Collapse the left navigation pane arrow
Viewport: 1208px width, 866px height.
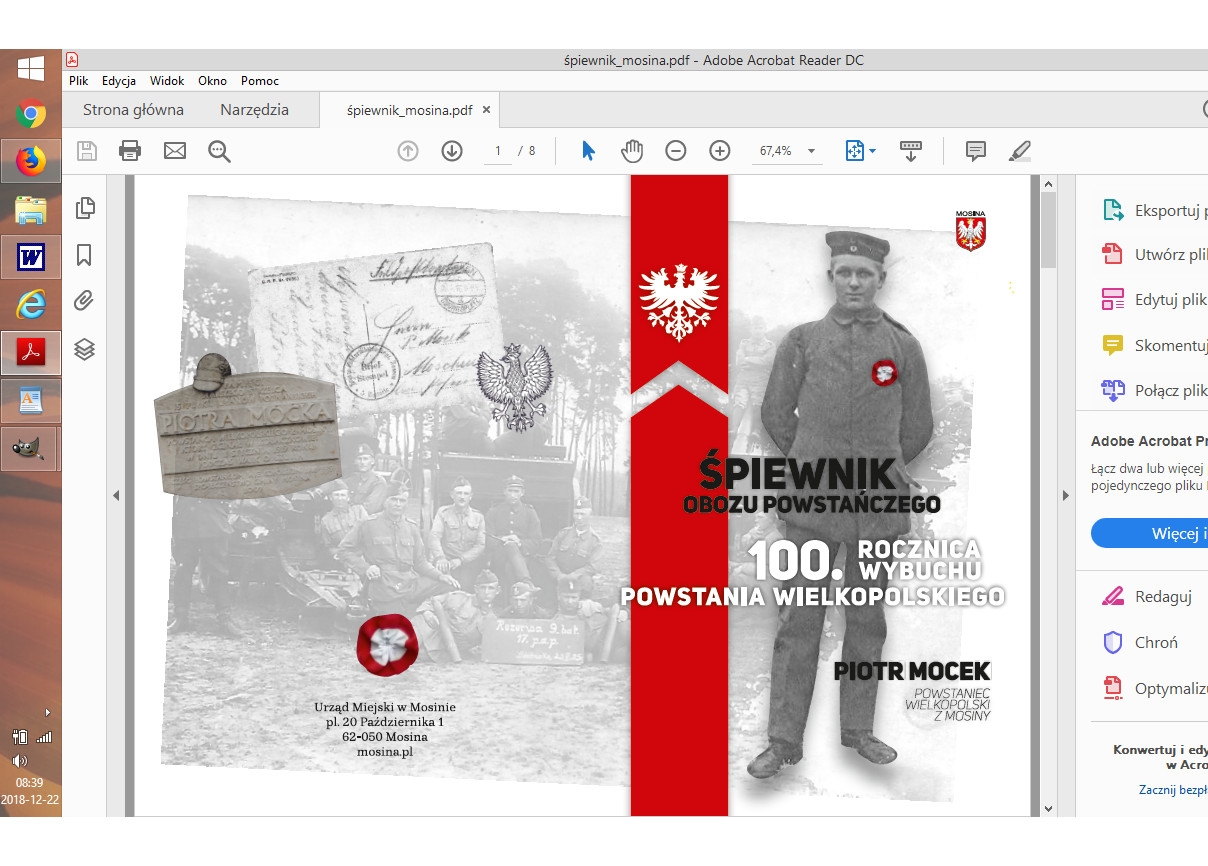click(116, 495)
